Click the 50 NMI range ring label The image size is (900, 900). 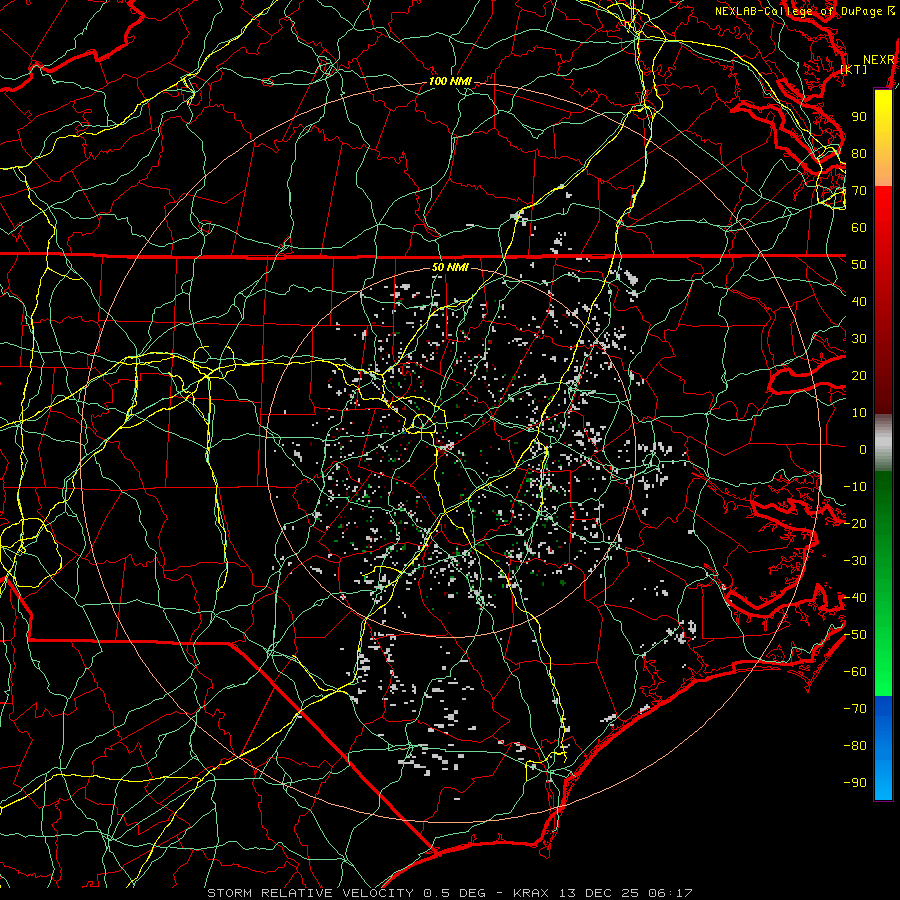(450, 267)
